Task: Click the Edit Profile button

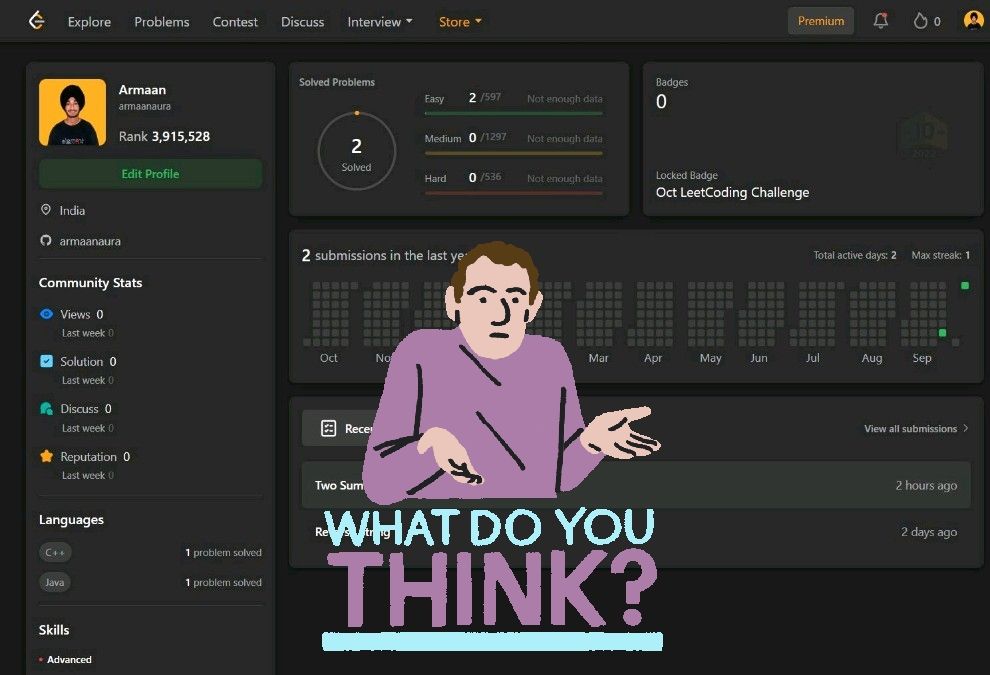Action: (150, 174)
